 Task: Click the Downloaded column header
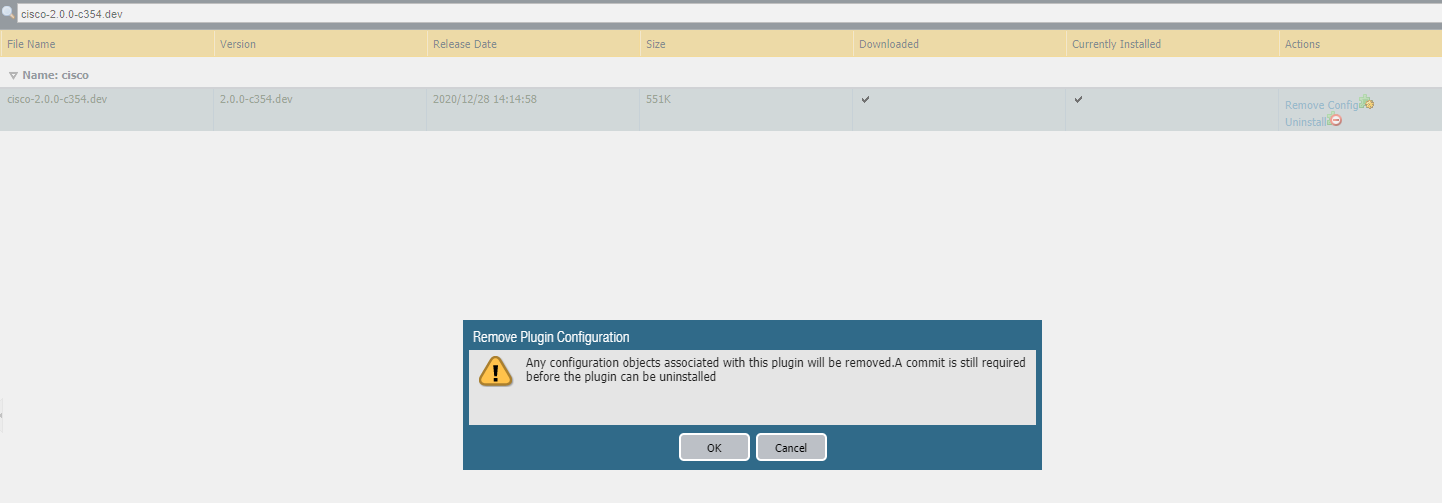959,44
